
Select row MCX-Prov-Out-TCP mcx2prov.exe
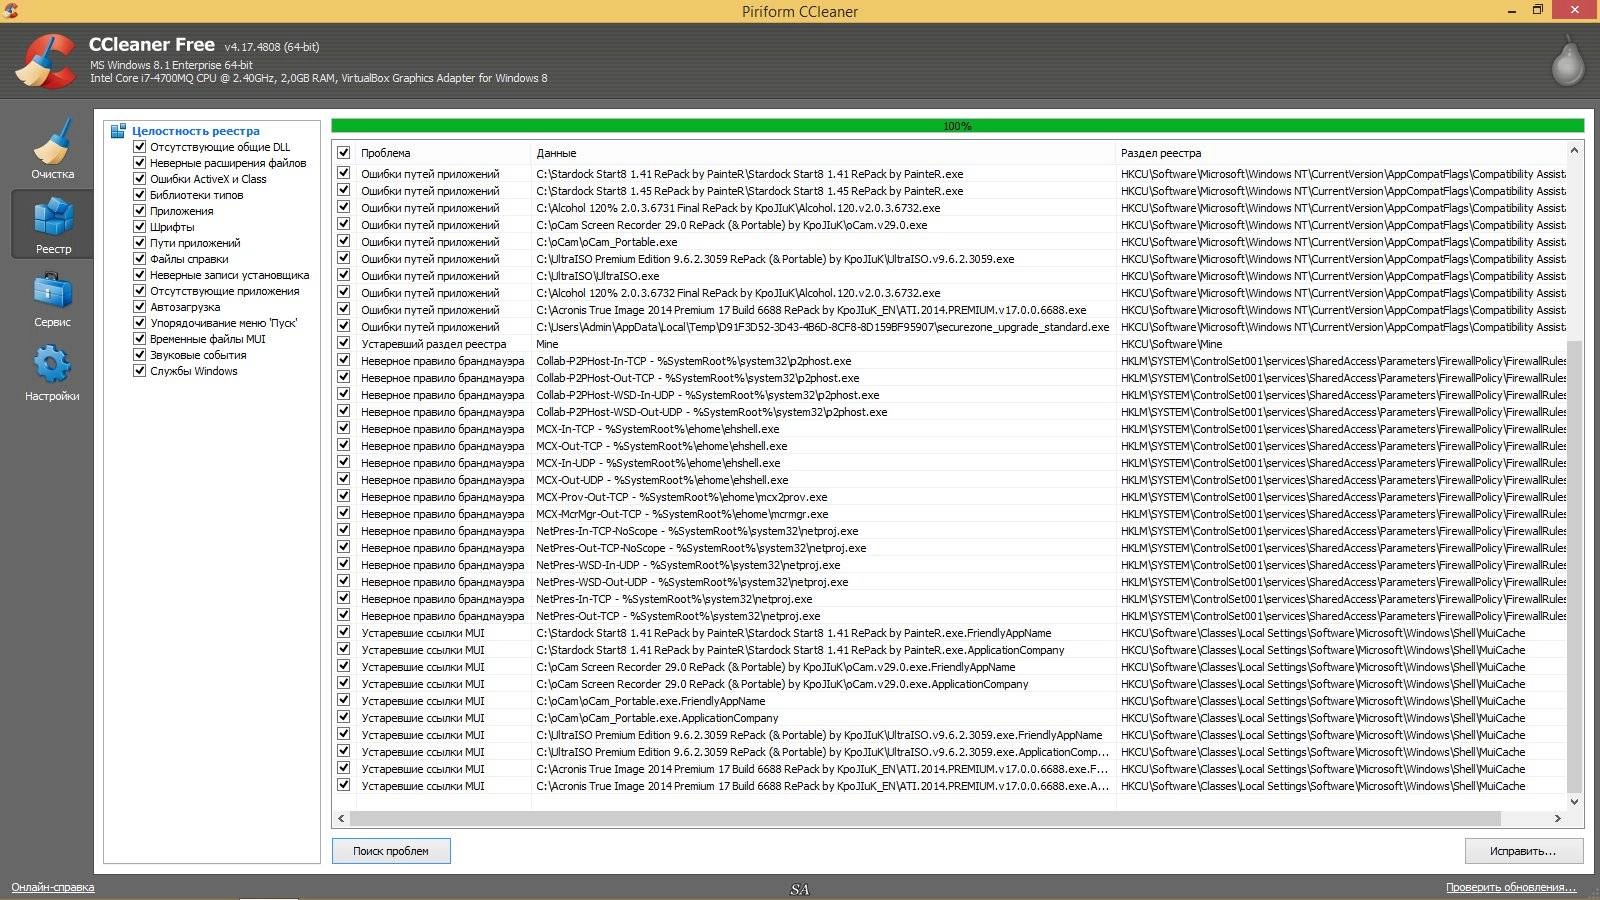[x=950, y=497]
